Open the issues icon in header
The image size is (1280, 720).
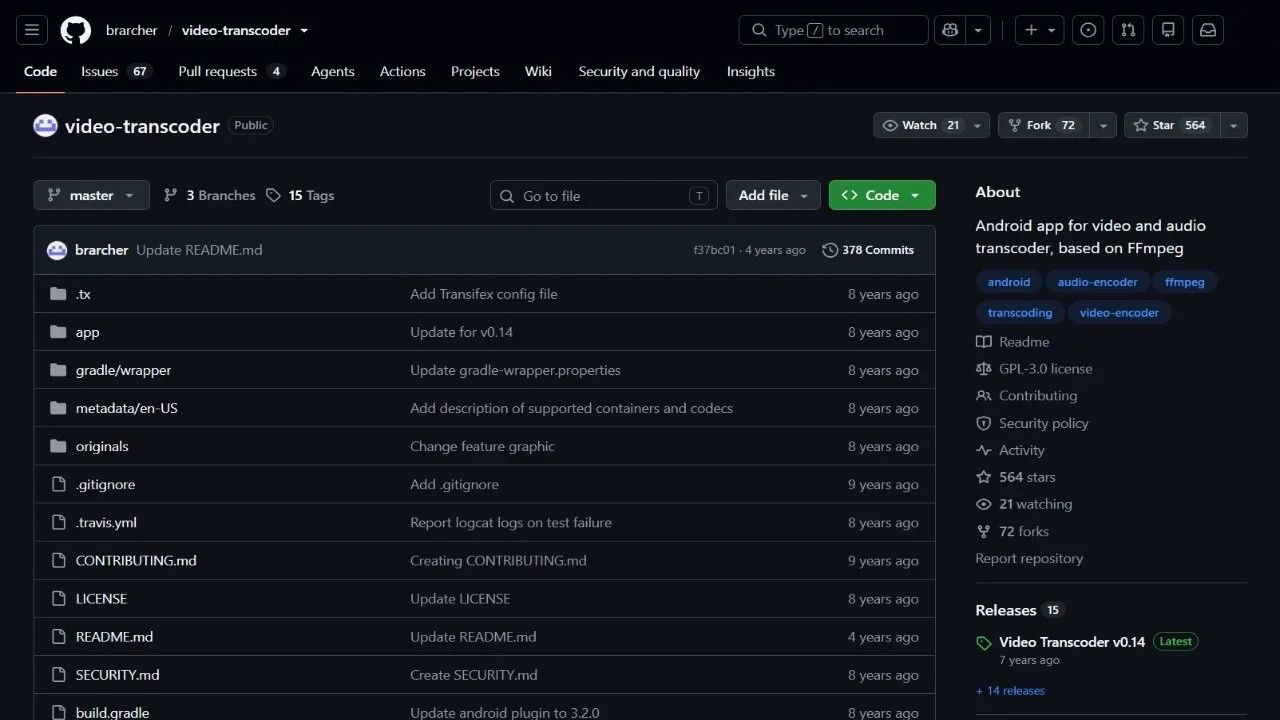pos(1088,30)
